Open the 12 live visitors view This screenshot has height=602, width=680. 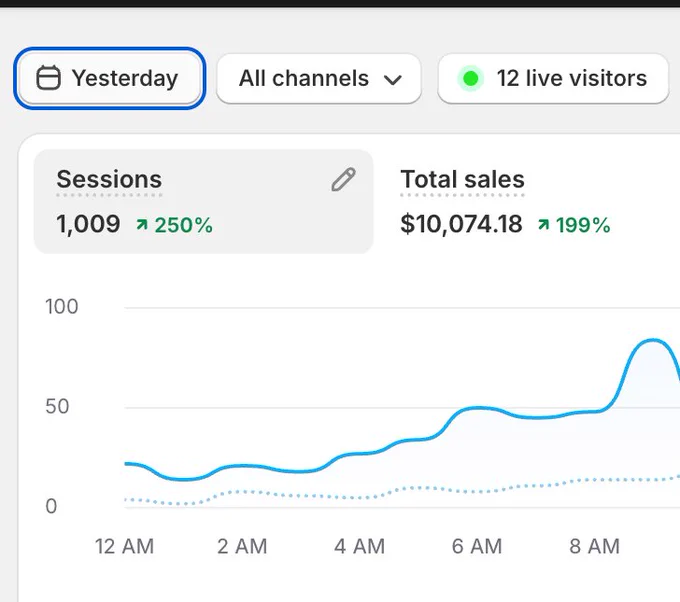click(553, 79)
